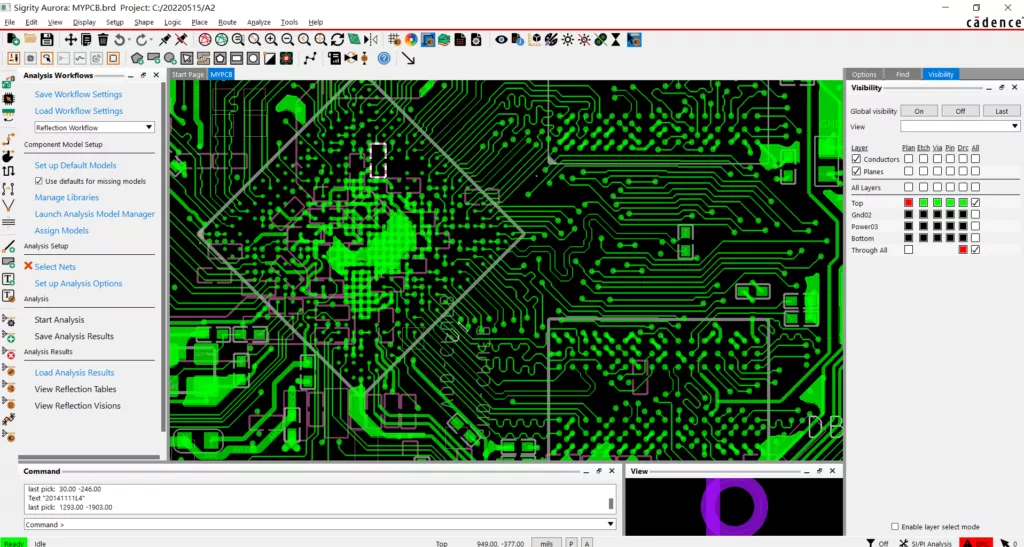1024x547 pixels.
Task: Click the Delete trash can icon
Action: pyautogui.click(x=103, y=40)
